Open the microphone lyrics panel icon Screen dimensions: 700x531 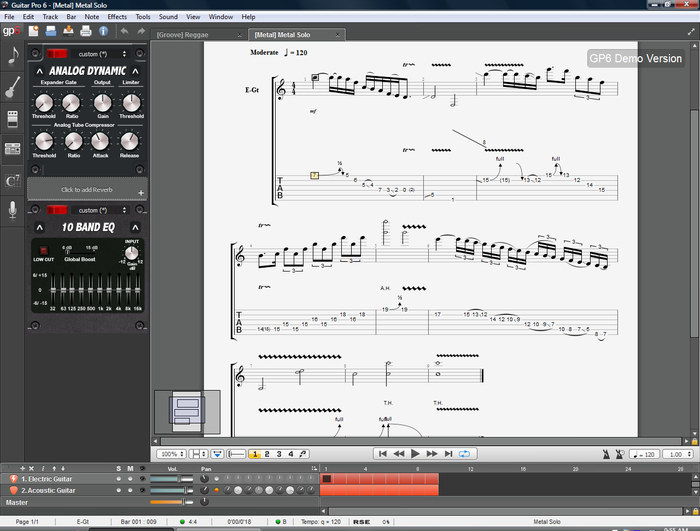pyautogui.click(x=12, y=210)
